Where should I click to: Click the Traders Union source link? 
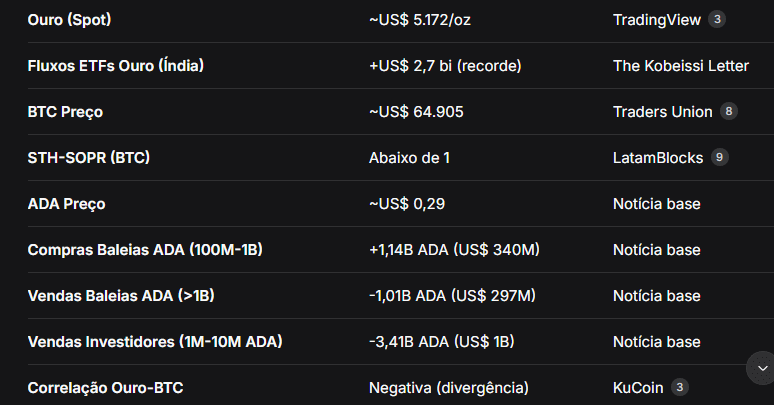click(x=662, y=112)
